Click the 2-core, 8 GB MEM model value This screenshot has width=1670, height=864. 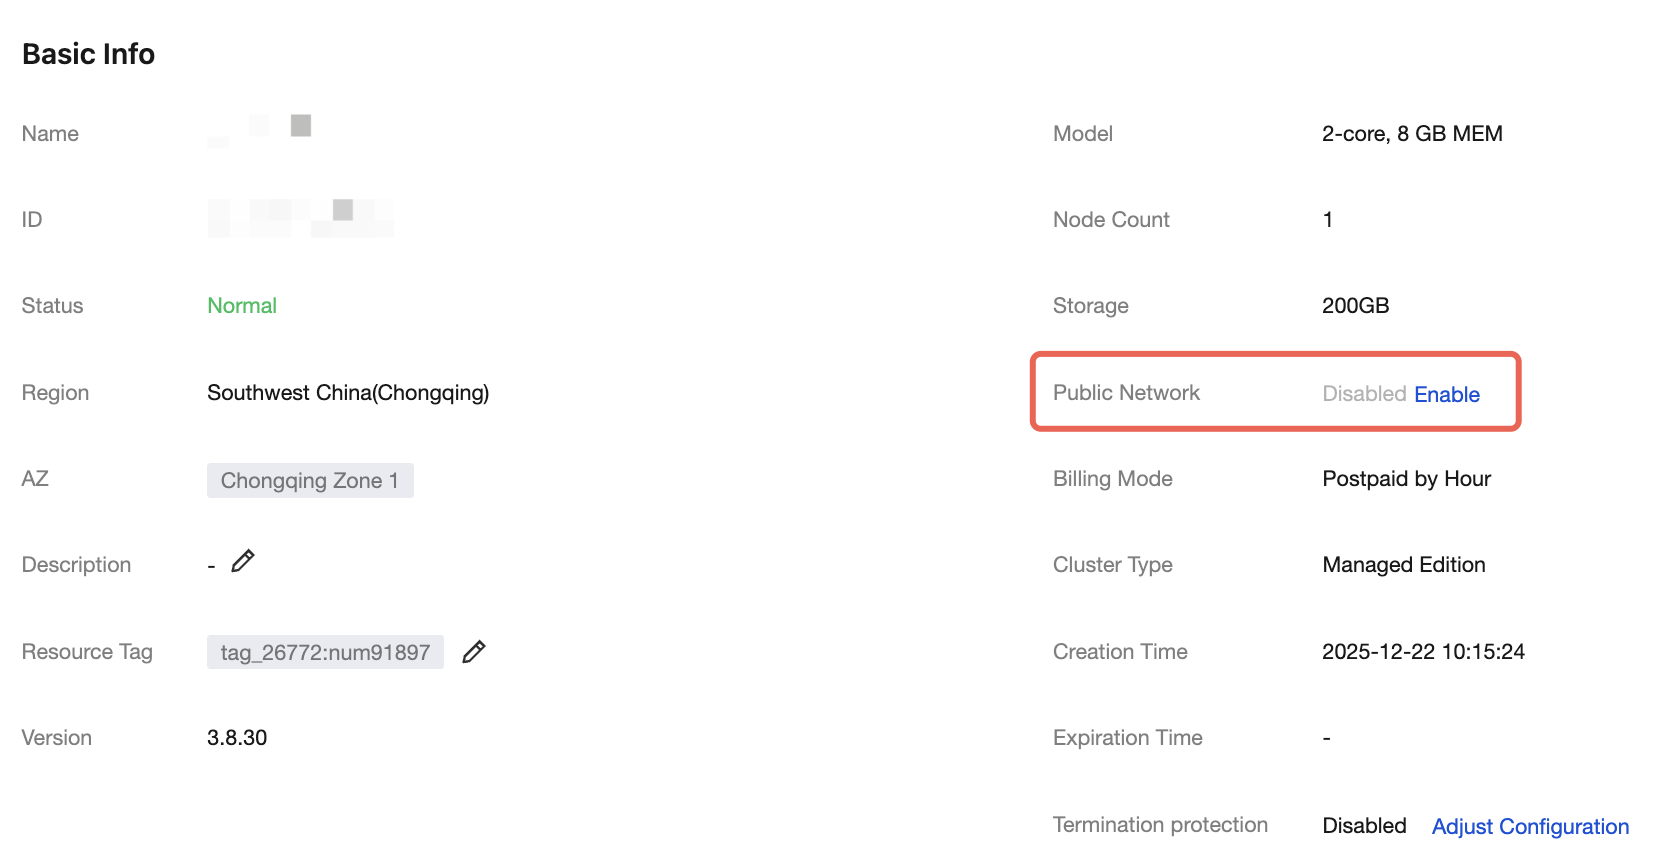click(x=1411, y=134)
